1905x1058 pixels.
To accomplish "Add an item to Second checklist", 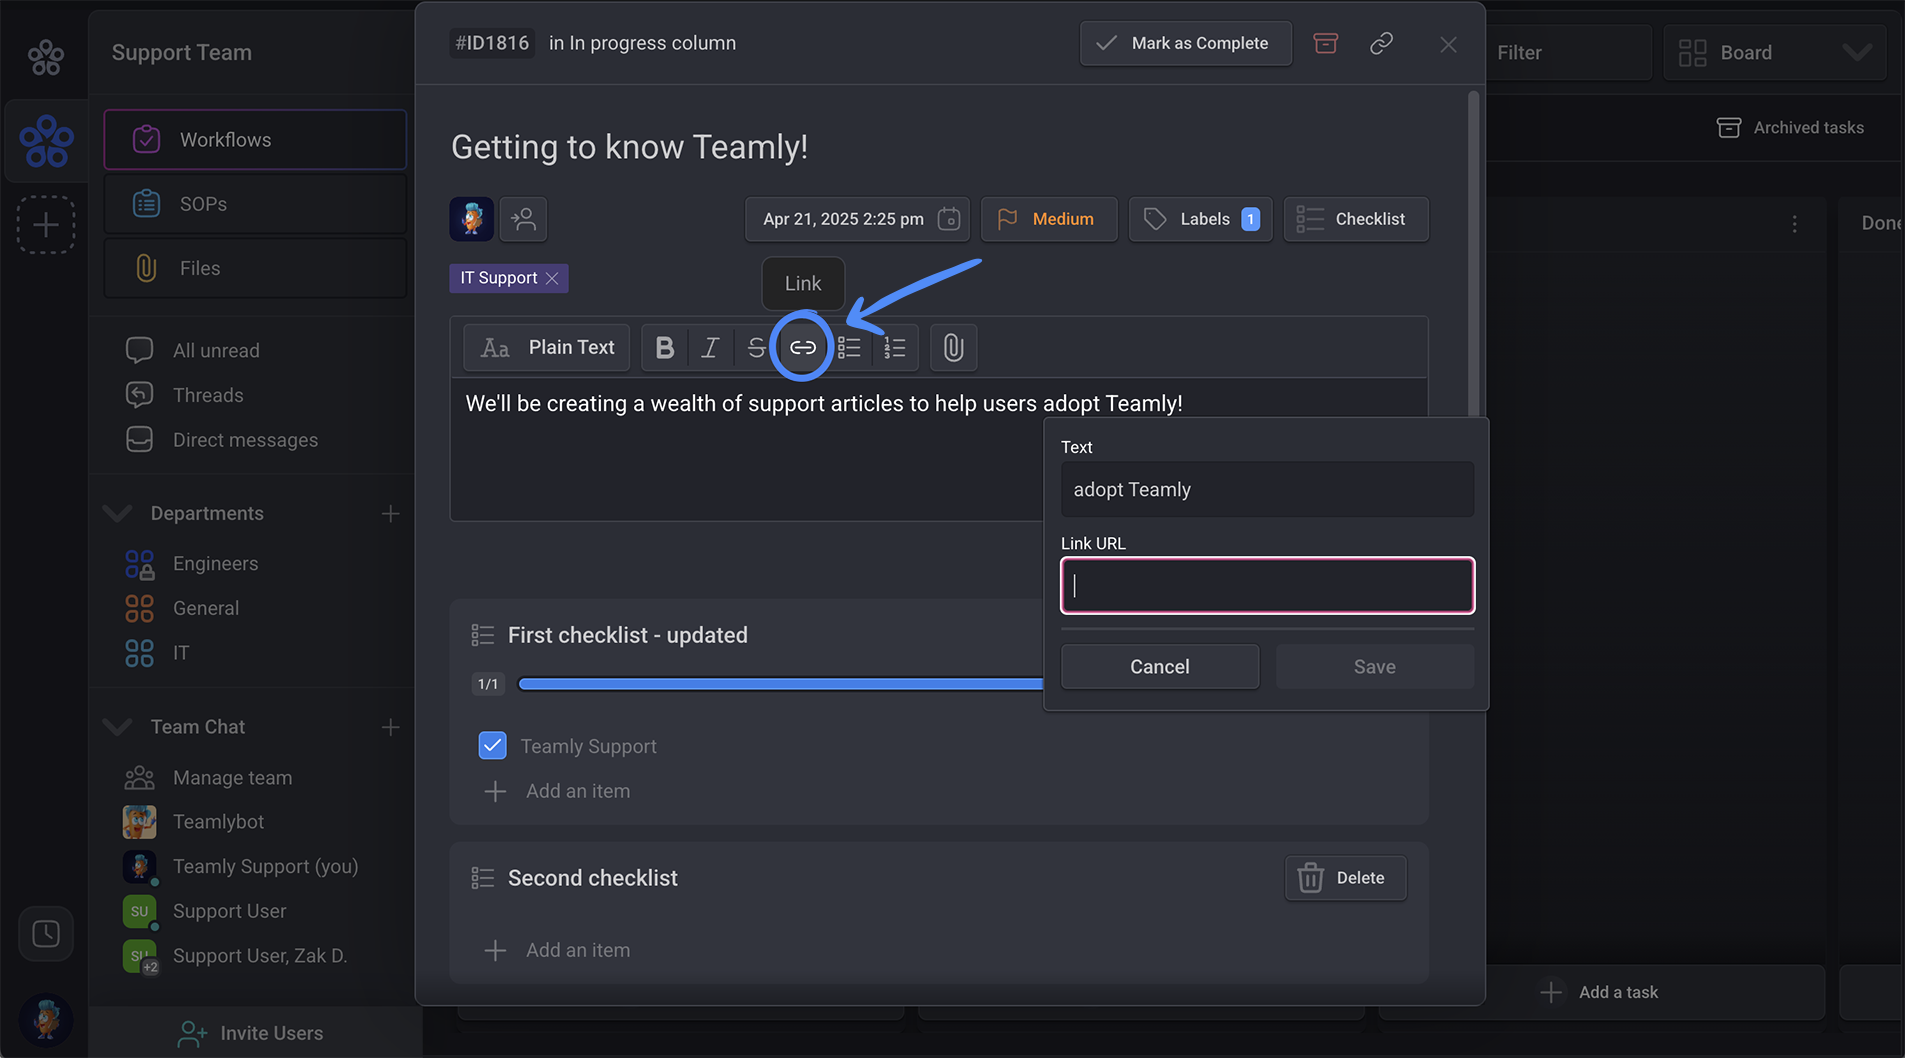I will click(x=557, y=950).
